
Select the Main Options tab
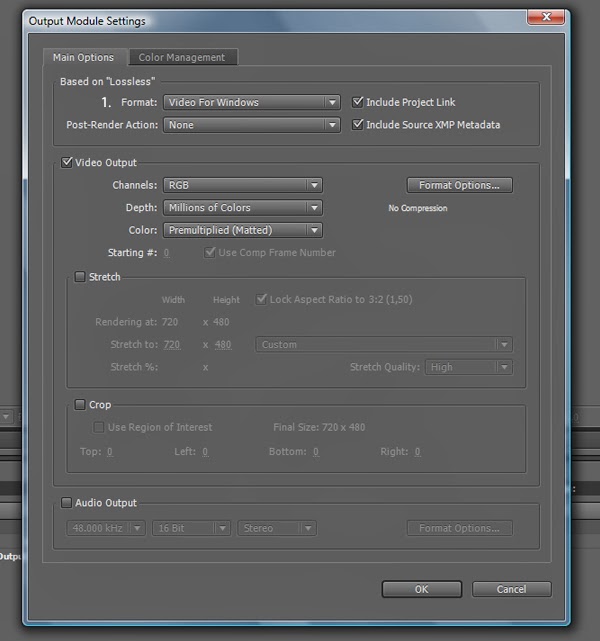click(84, 57)
